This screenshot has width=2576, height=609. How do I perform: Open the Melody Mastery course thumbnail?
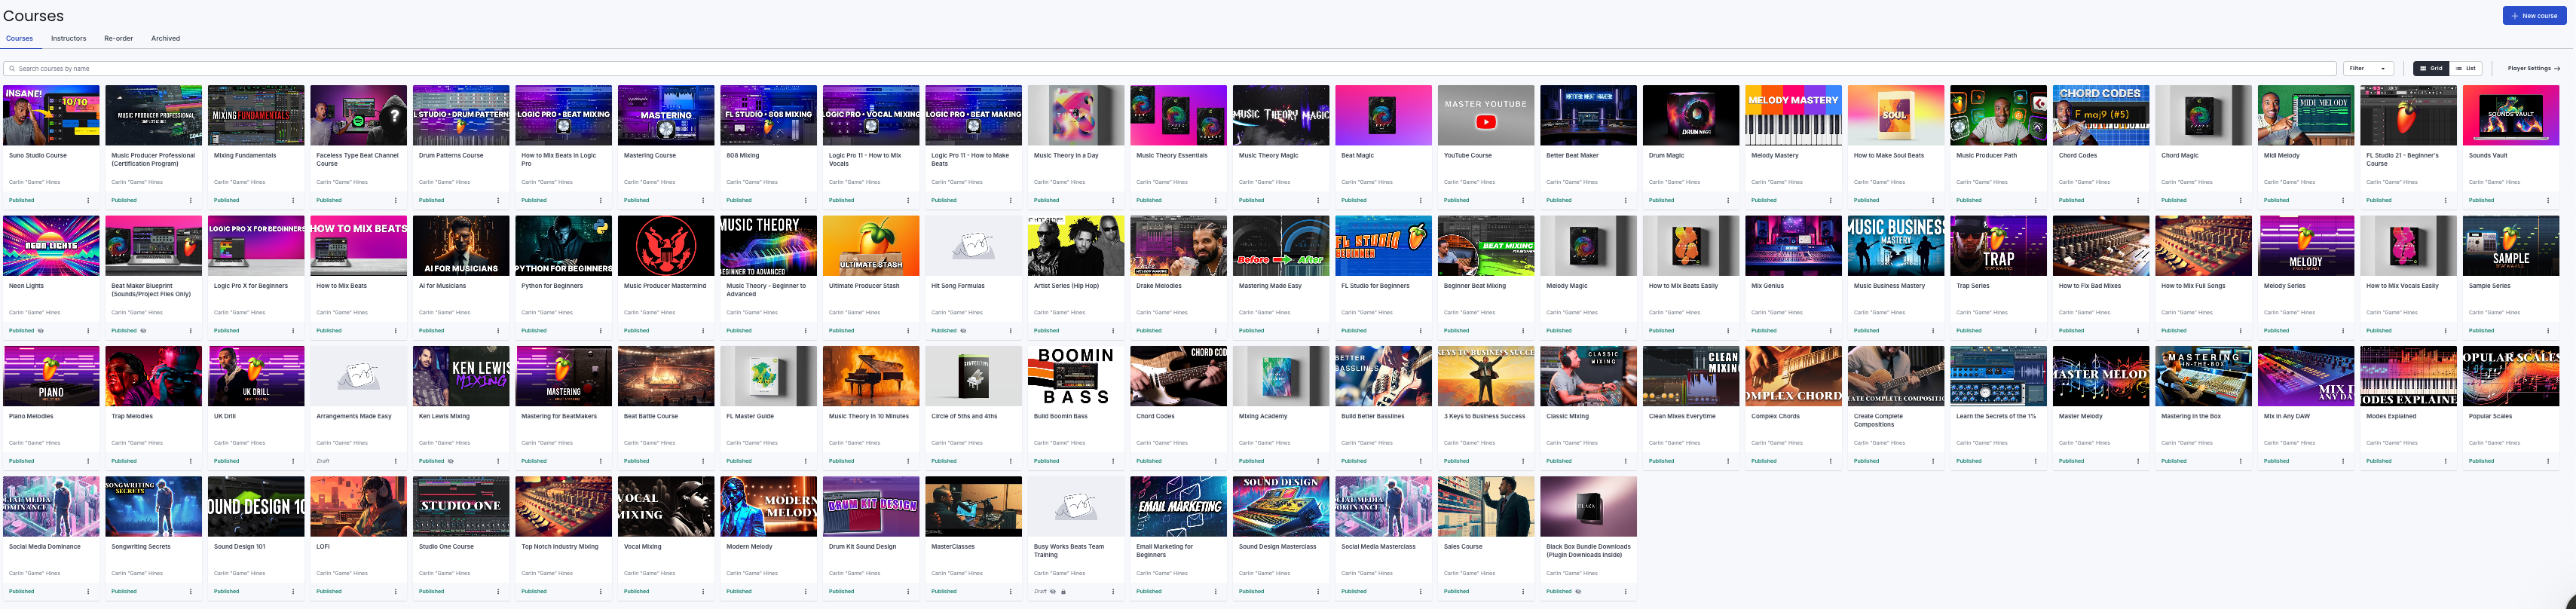[1793, 115]
